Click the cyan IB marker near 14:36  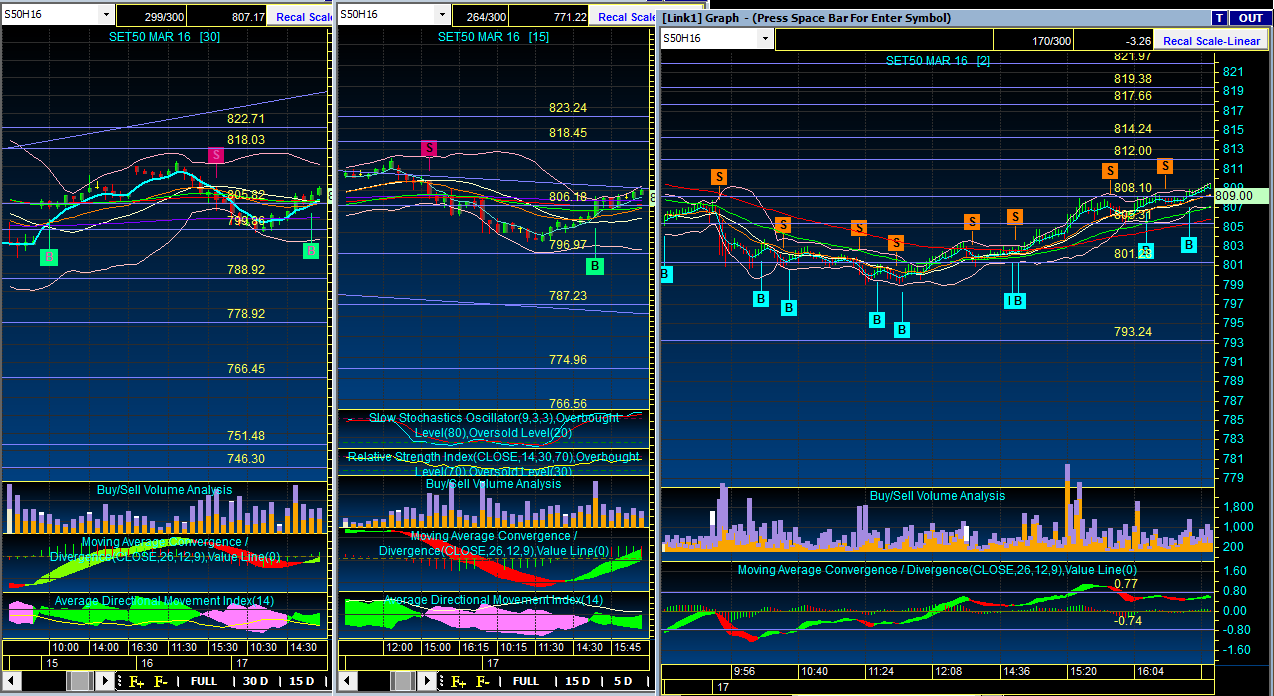coord(1015,301)
